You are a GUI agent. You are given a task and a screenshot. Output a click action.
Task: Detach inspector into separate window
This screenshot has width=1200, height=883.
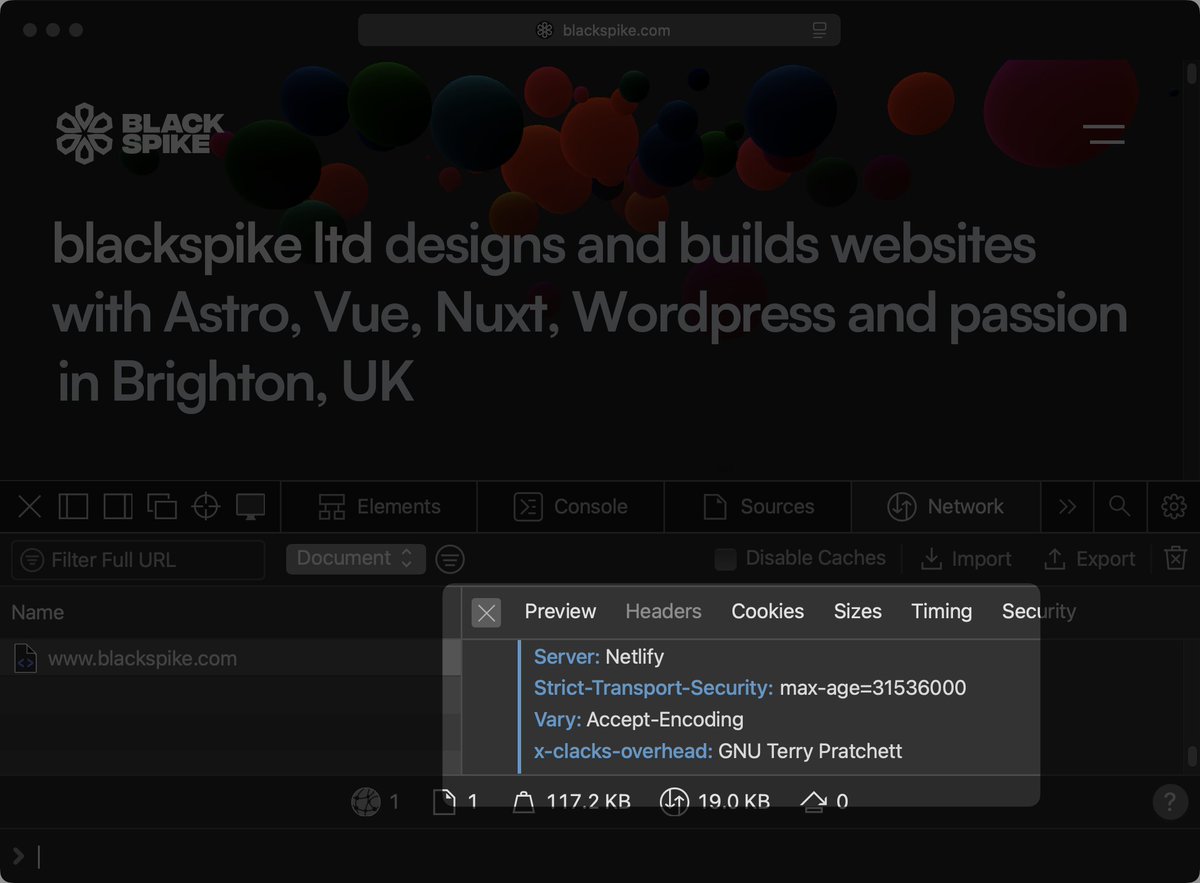162,506
